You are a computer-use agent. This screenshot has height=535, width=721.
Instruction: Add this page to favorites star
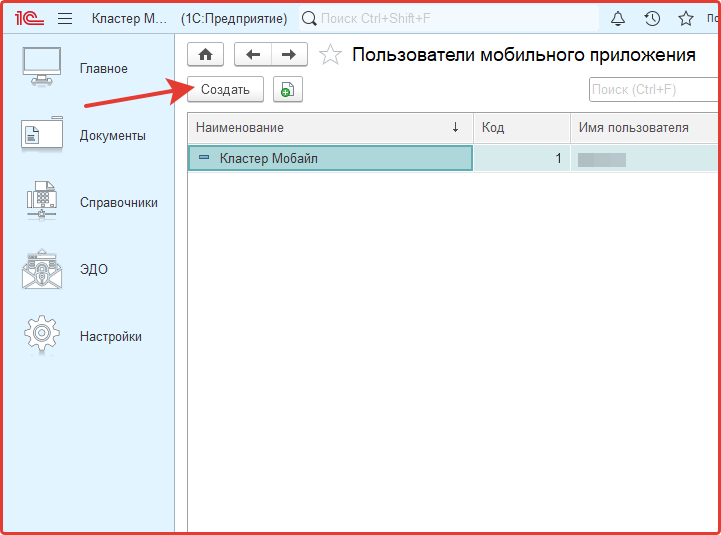point(330,55)
